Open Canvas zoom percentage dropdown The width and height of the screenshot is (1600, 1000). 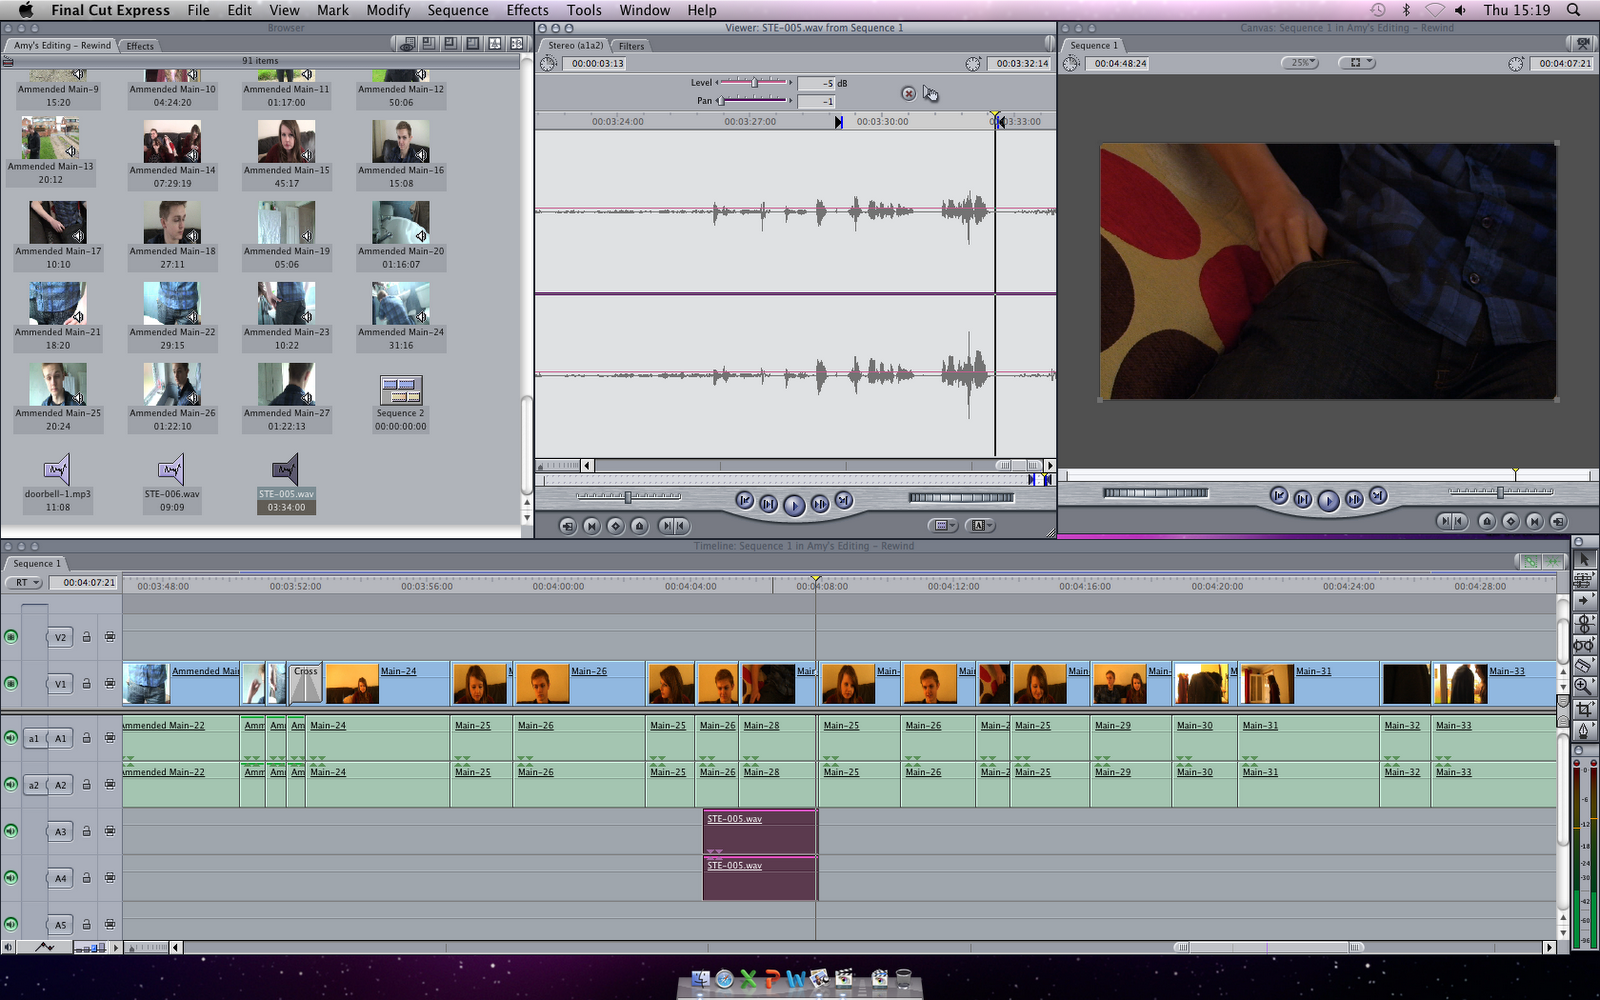(x=1300, y=63)
